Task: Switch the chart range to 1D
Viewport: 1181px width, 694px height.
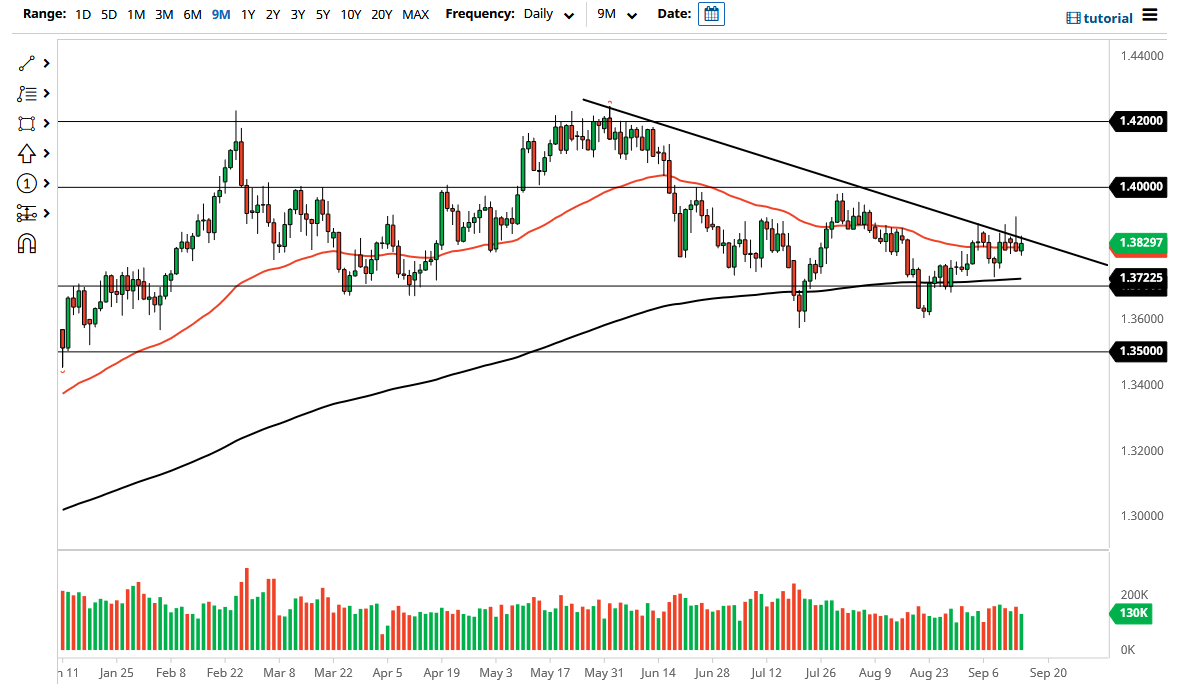Action: [x=83, y=15]
